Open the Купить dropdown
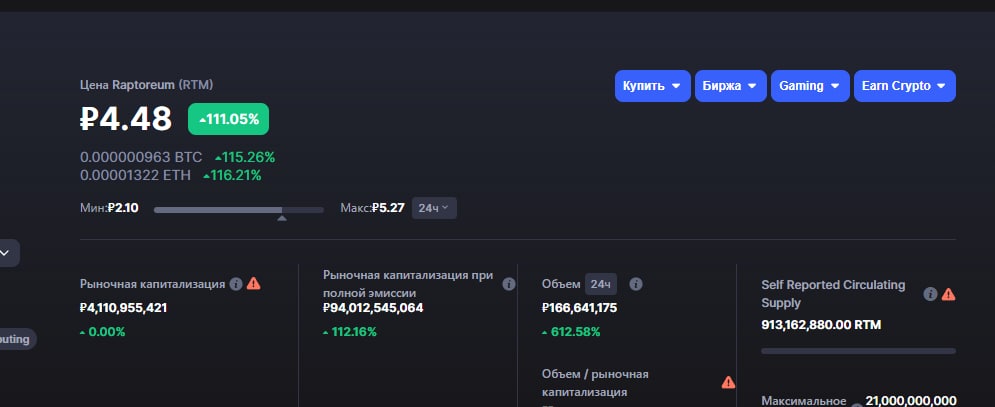The image size is (995, 407). coord(652,86)
